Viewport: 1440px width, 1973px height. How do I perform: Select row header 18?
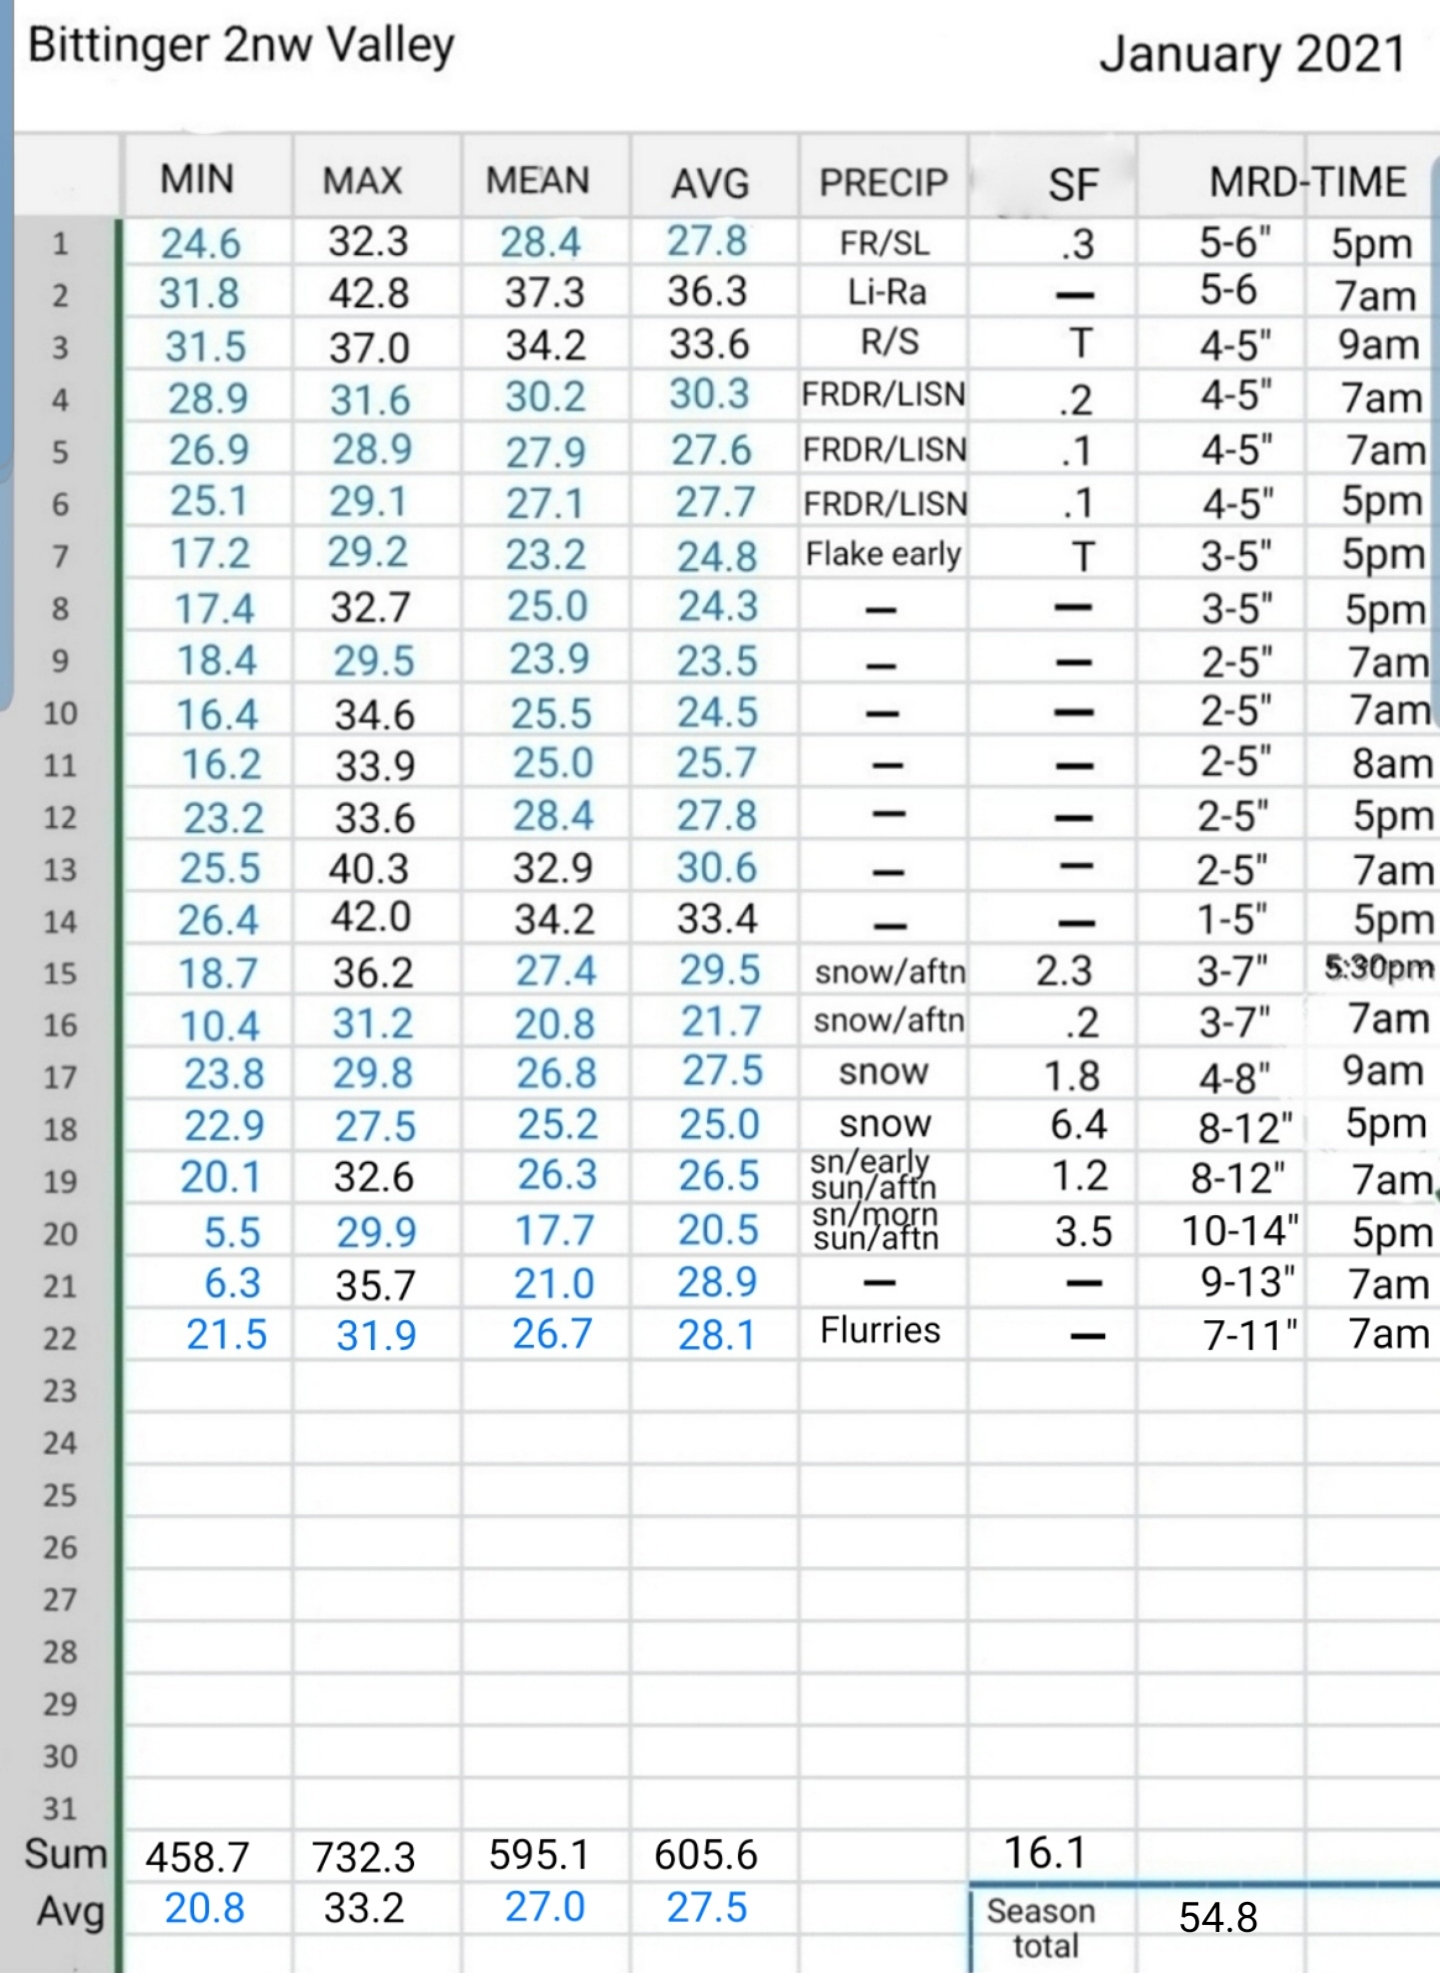60,1129
